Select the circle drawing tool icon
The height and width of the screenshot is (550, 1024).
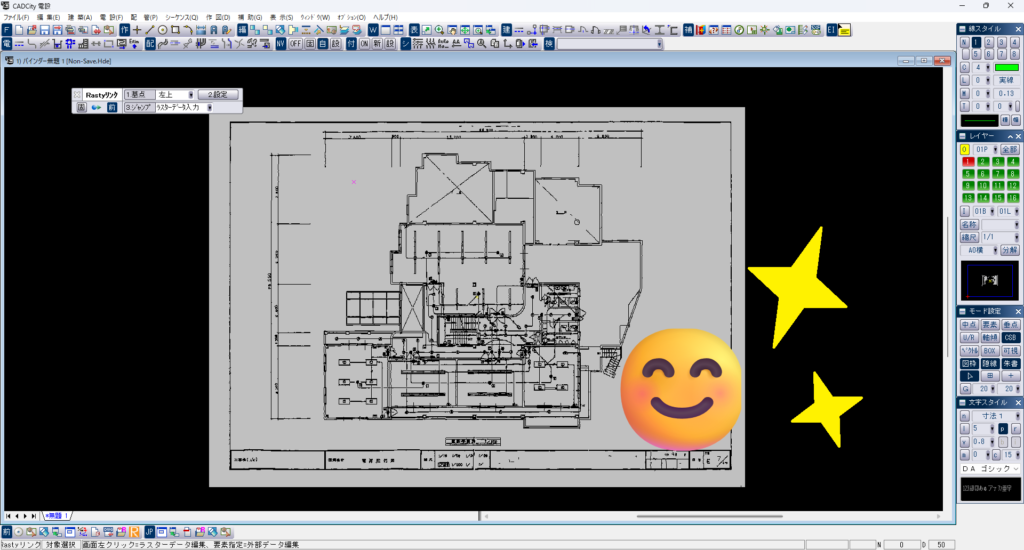[163, 30]
